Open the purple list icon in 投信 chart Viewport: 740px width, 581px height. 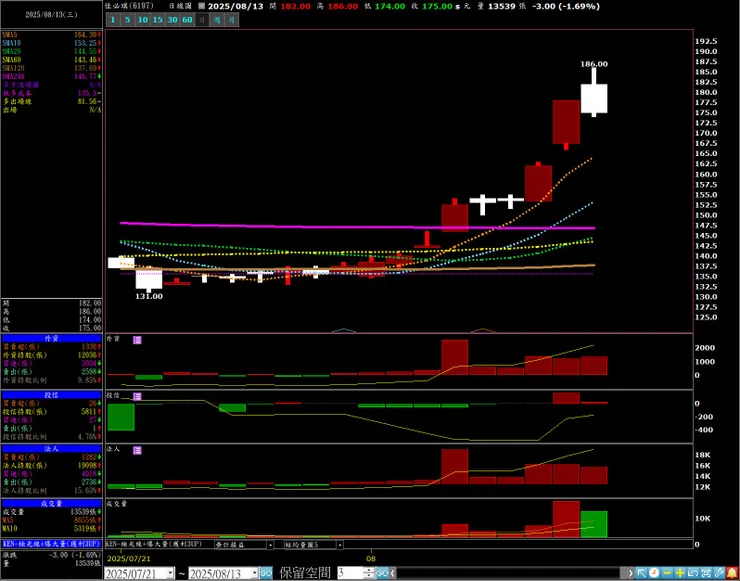(137, 396)
